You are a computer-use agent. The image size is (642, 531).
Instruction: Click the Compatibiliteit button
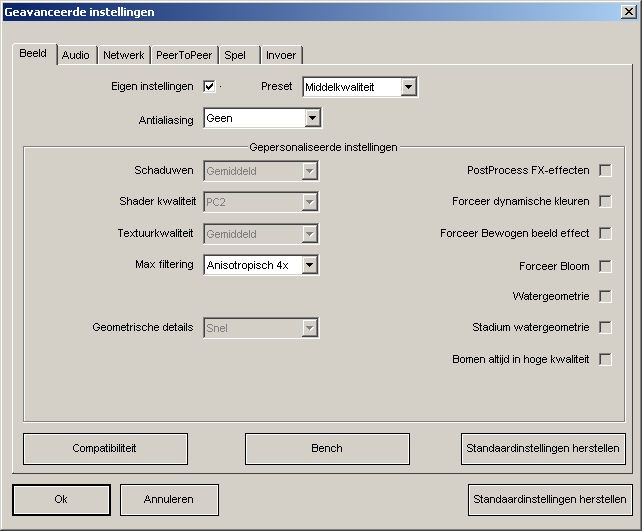pyautogui.click(x=105, y=449)
